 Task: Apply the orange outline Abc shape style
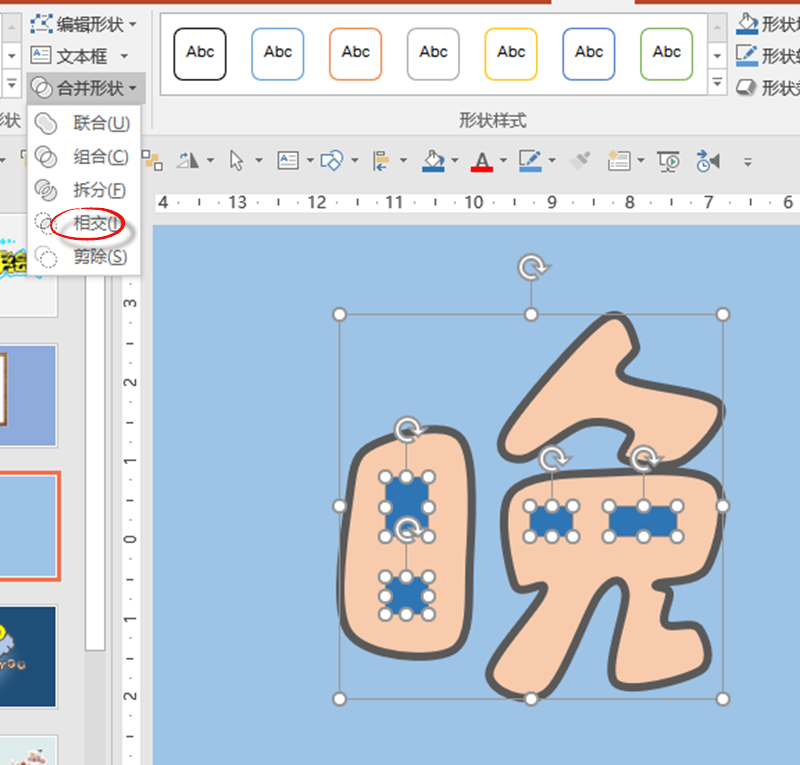tap(355, 53)
